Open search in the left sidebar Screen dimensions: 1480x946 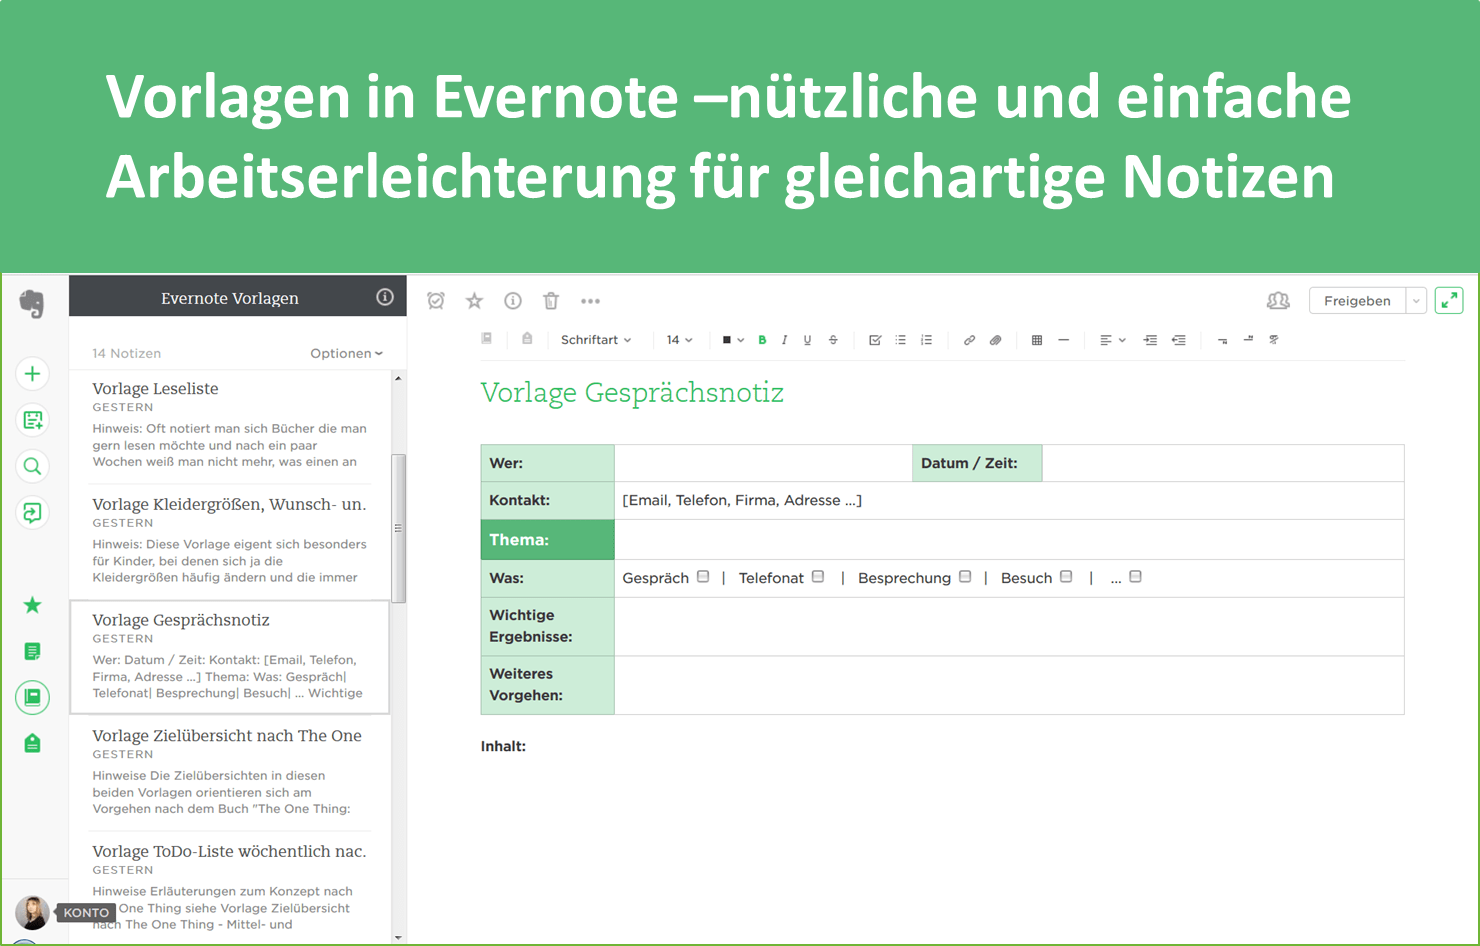pos(32,466)
